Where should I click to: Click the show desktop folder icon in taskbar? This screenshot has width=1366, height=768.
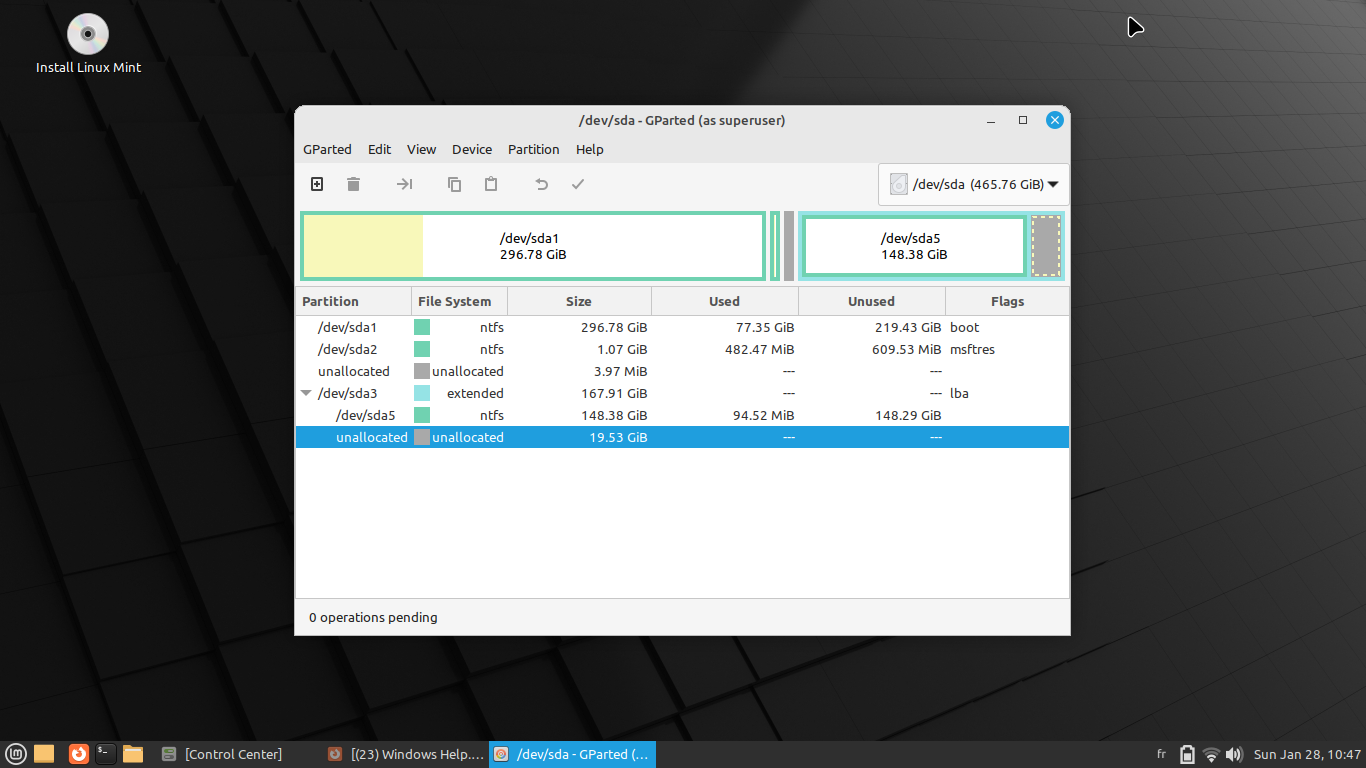44,754
